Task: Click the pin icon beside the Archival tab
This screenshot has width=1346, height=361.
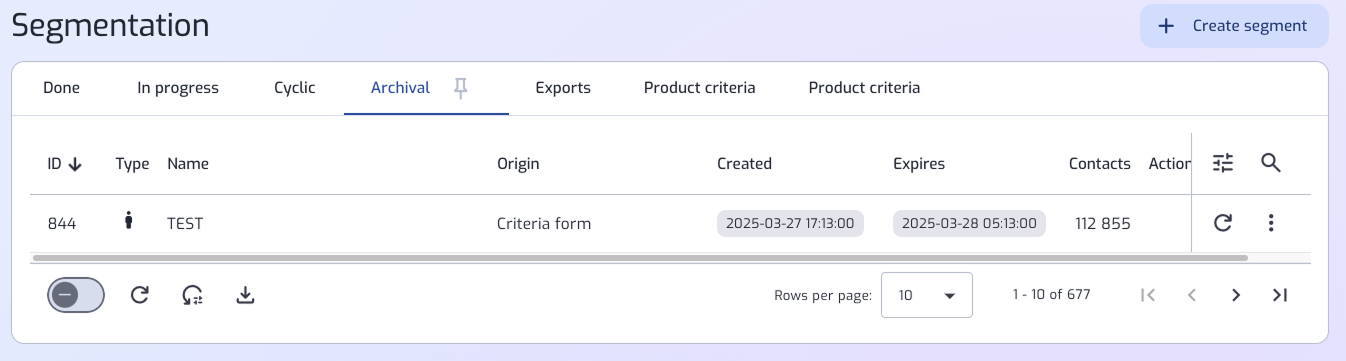Action: (460, 88)
